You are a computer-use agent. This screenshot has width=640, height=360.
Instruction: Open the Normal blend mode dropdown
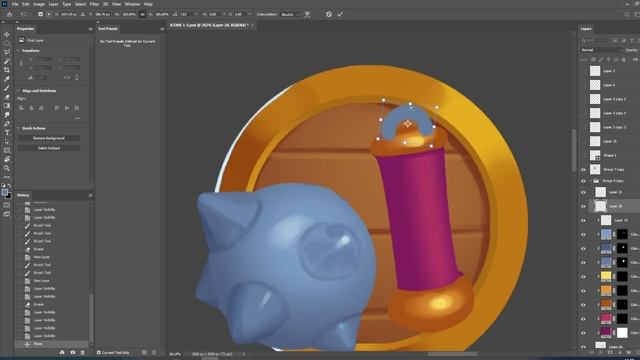click(601, 50)
